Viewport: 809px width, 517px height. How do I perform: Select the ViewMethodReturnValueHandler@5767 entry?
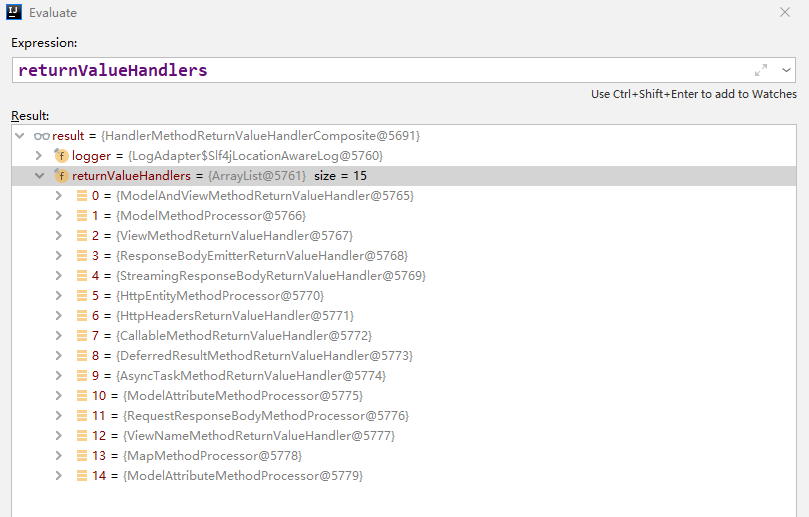click(x=235, y=236)
